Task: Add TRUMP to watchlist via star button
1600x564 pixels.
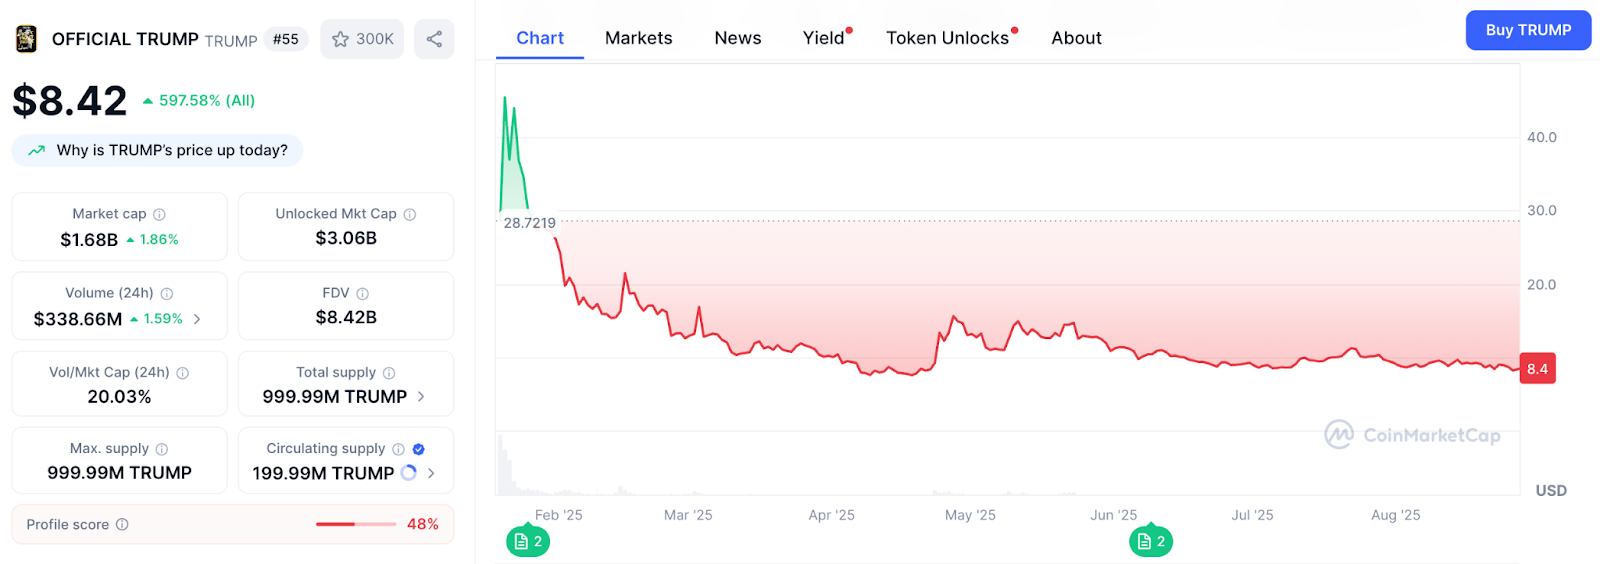Action: [362, 39]
